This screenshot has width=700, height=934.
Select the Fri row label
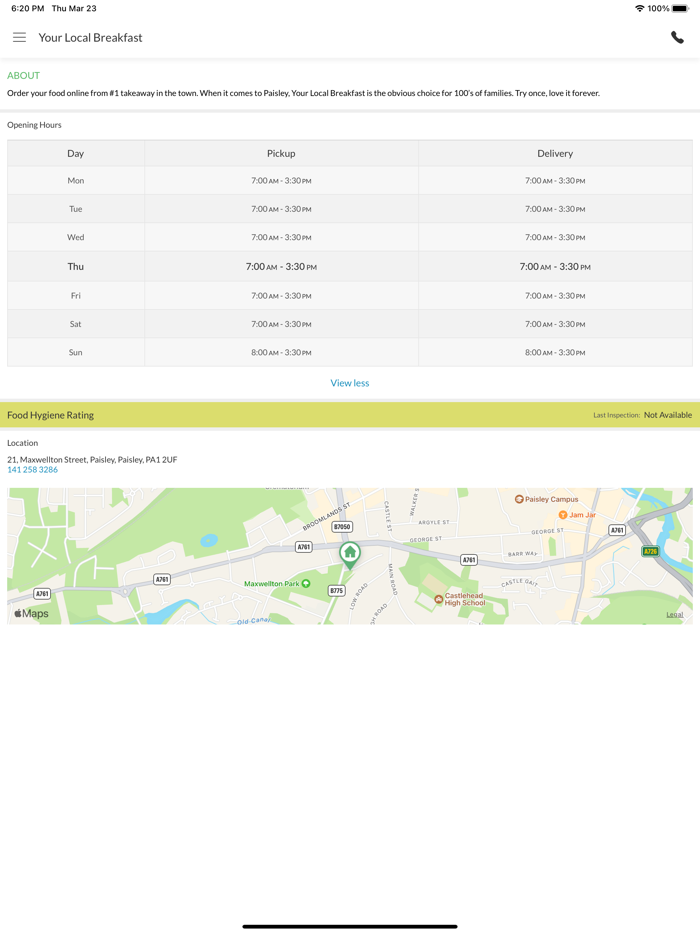click(x=76, y=295)
